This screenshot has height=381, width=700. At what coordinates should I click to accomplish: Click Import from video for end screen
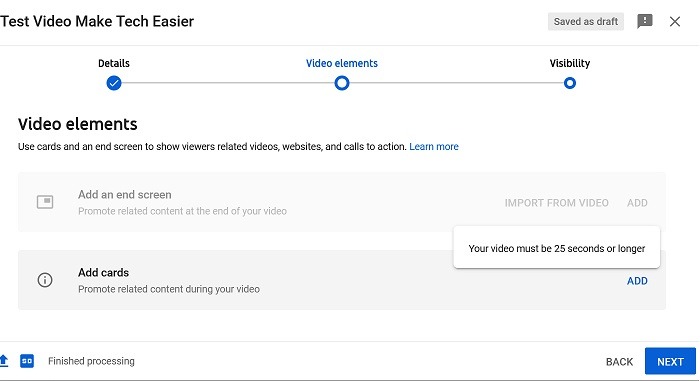(x=556, y=203)
